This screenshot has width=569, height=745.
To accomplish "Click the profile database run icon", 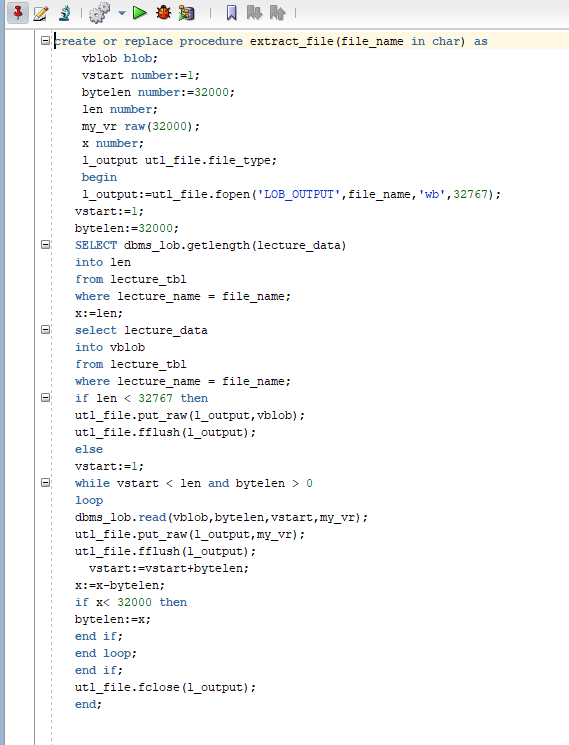I will pos(187,13).
